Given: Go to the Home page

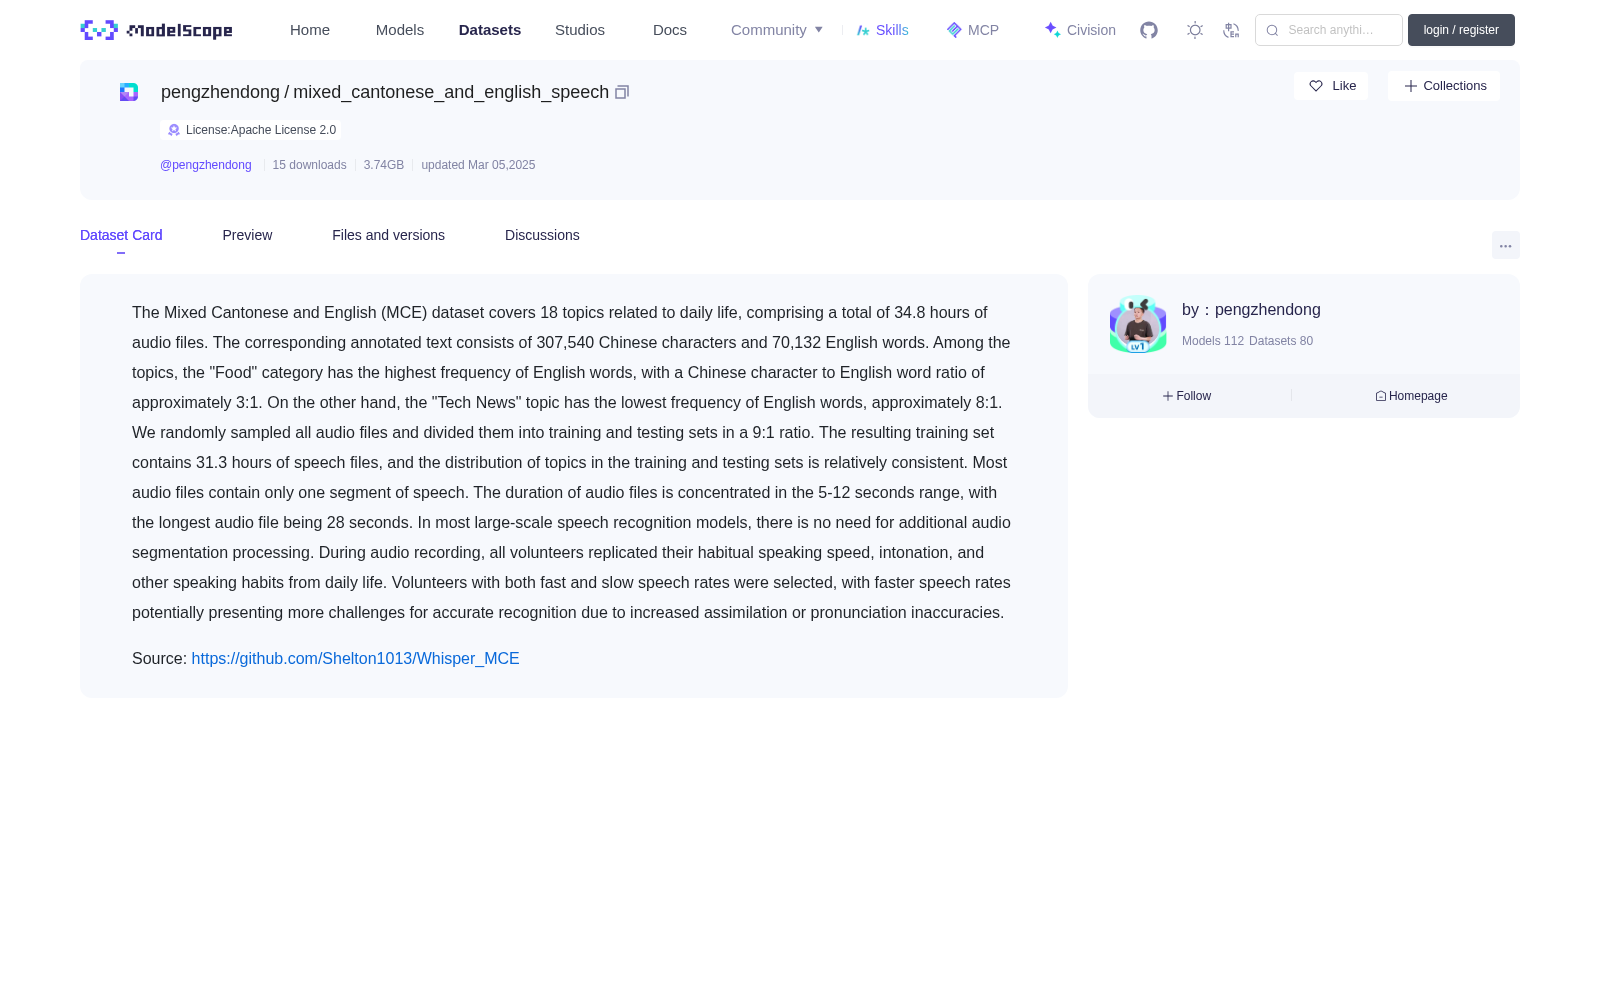Looking at the screenshot, I should [310, 30].
